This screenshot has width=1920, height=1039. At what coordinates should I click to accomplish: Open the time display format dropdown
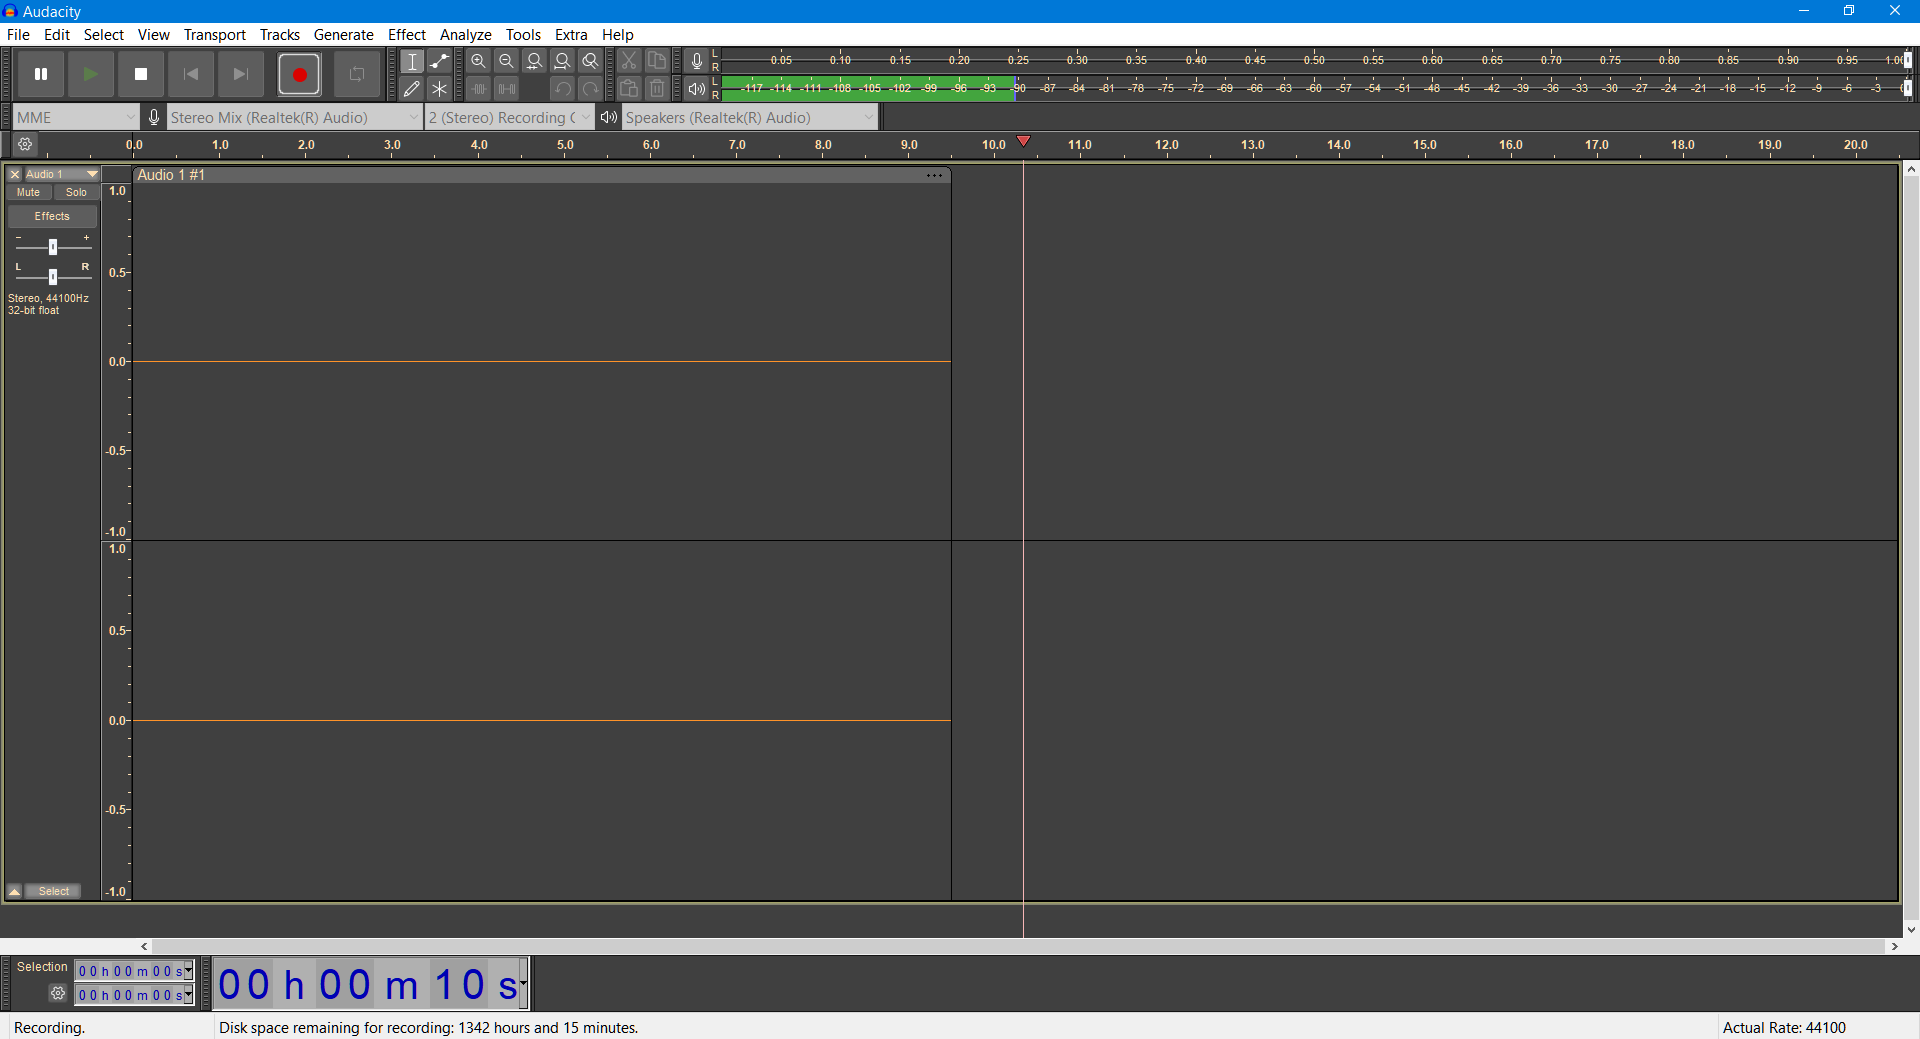[x=523, y=984]
